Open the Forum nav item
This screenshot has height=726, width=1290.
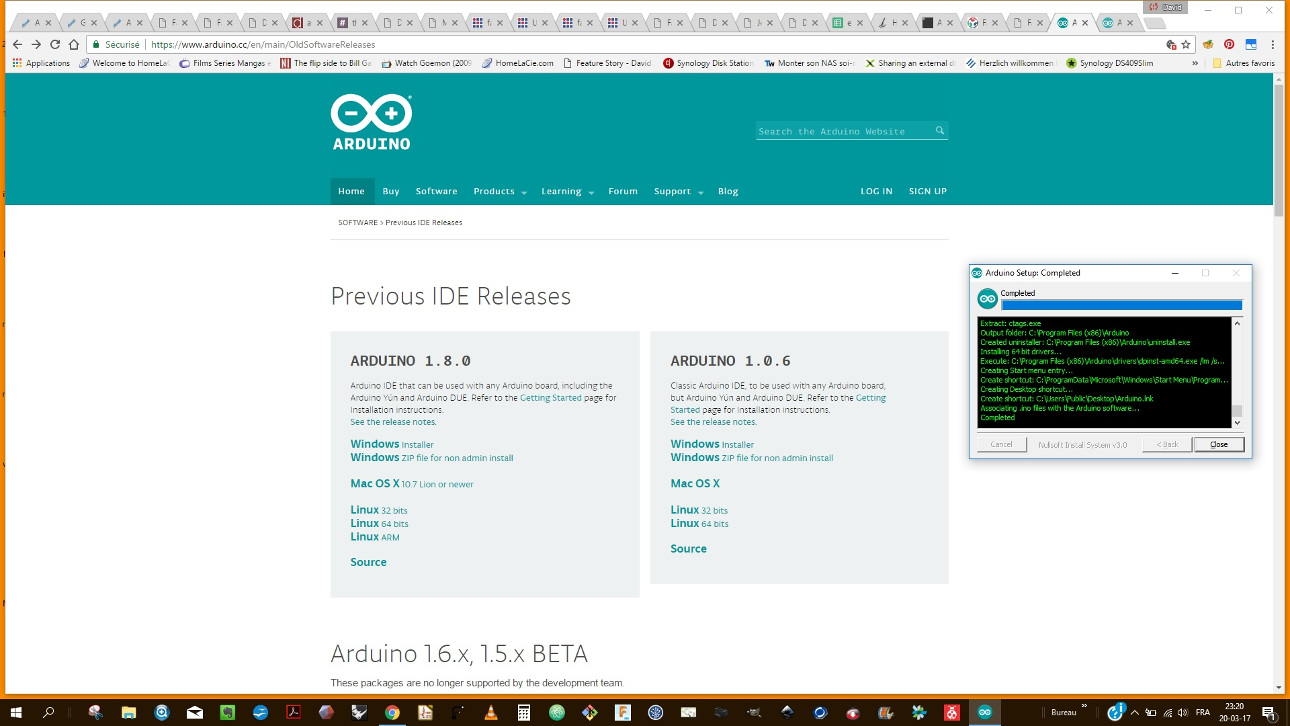[623, 191]
